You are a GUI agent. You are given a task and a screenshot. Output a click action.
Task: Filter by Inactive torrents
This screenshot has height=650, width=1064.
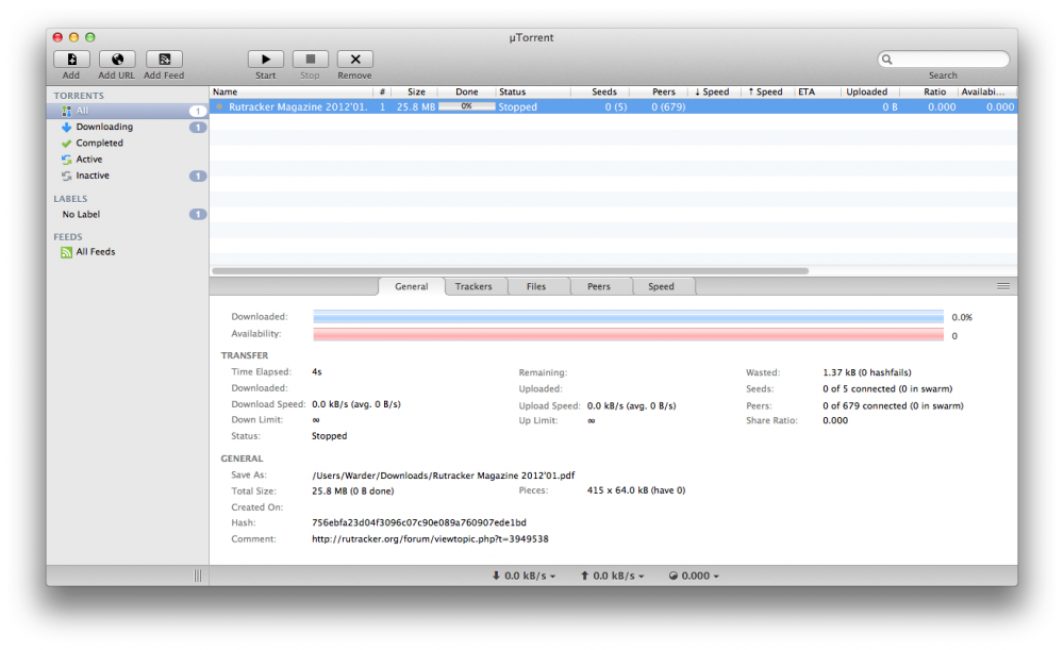coord(128,176)
